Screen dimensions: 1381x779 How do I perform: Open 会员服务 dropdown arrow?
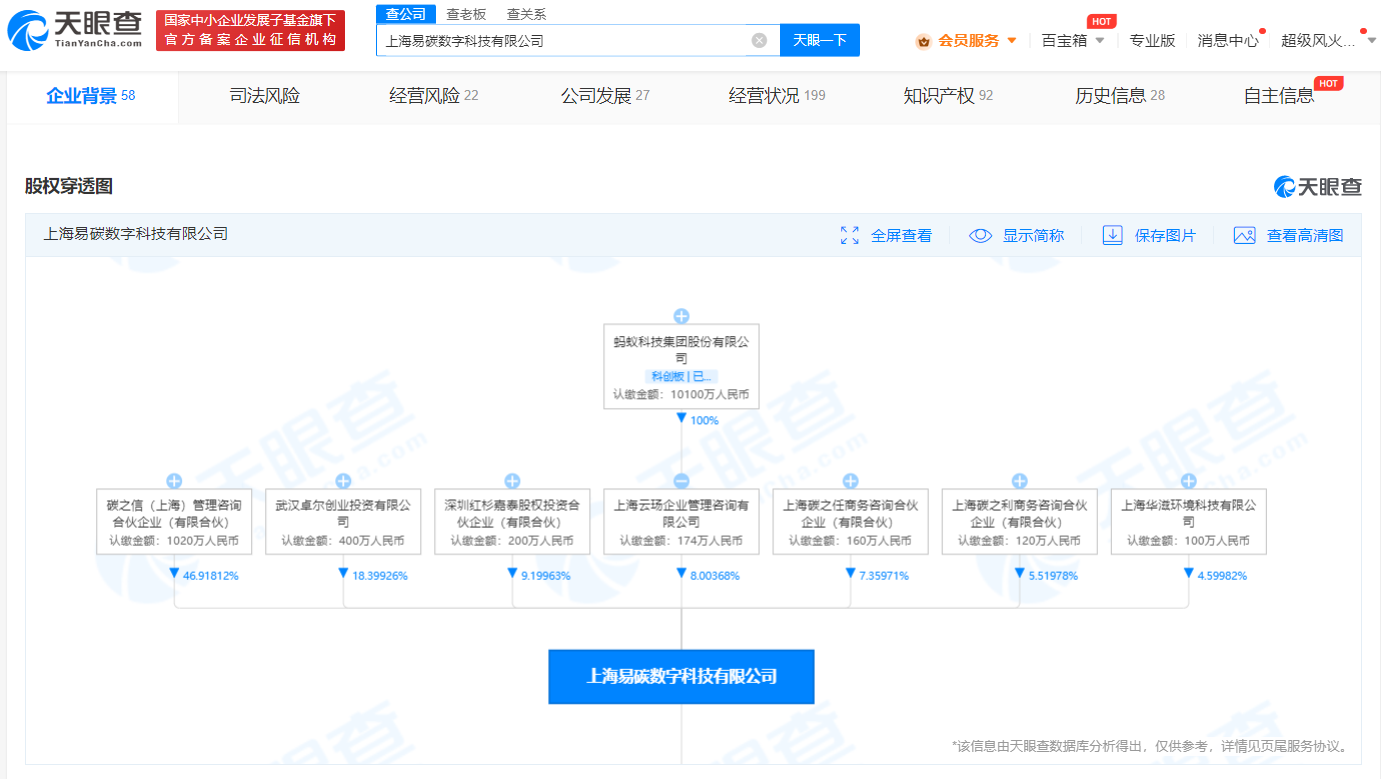tap(1012, 41)
